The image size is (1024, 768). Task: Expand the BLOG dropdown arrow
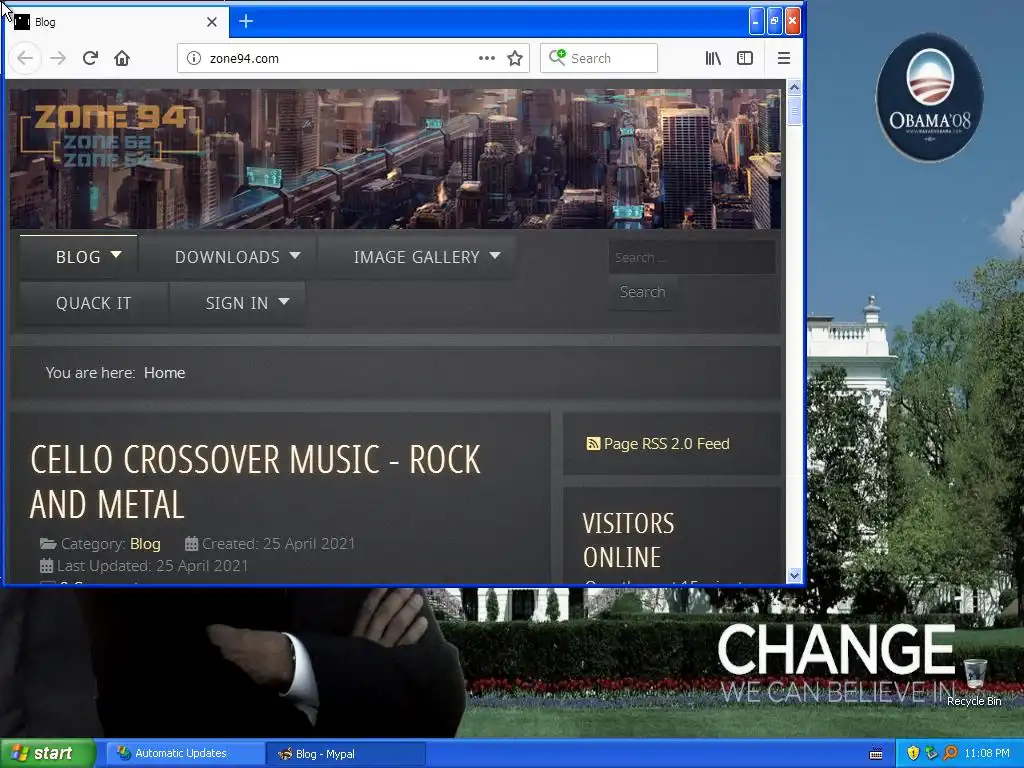116,255
